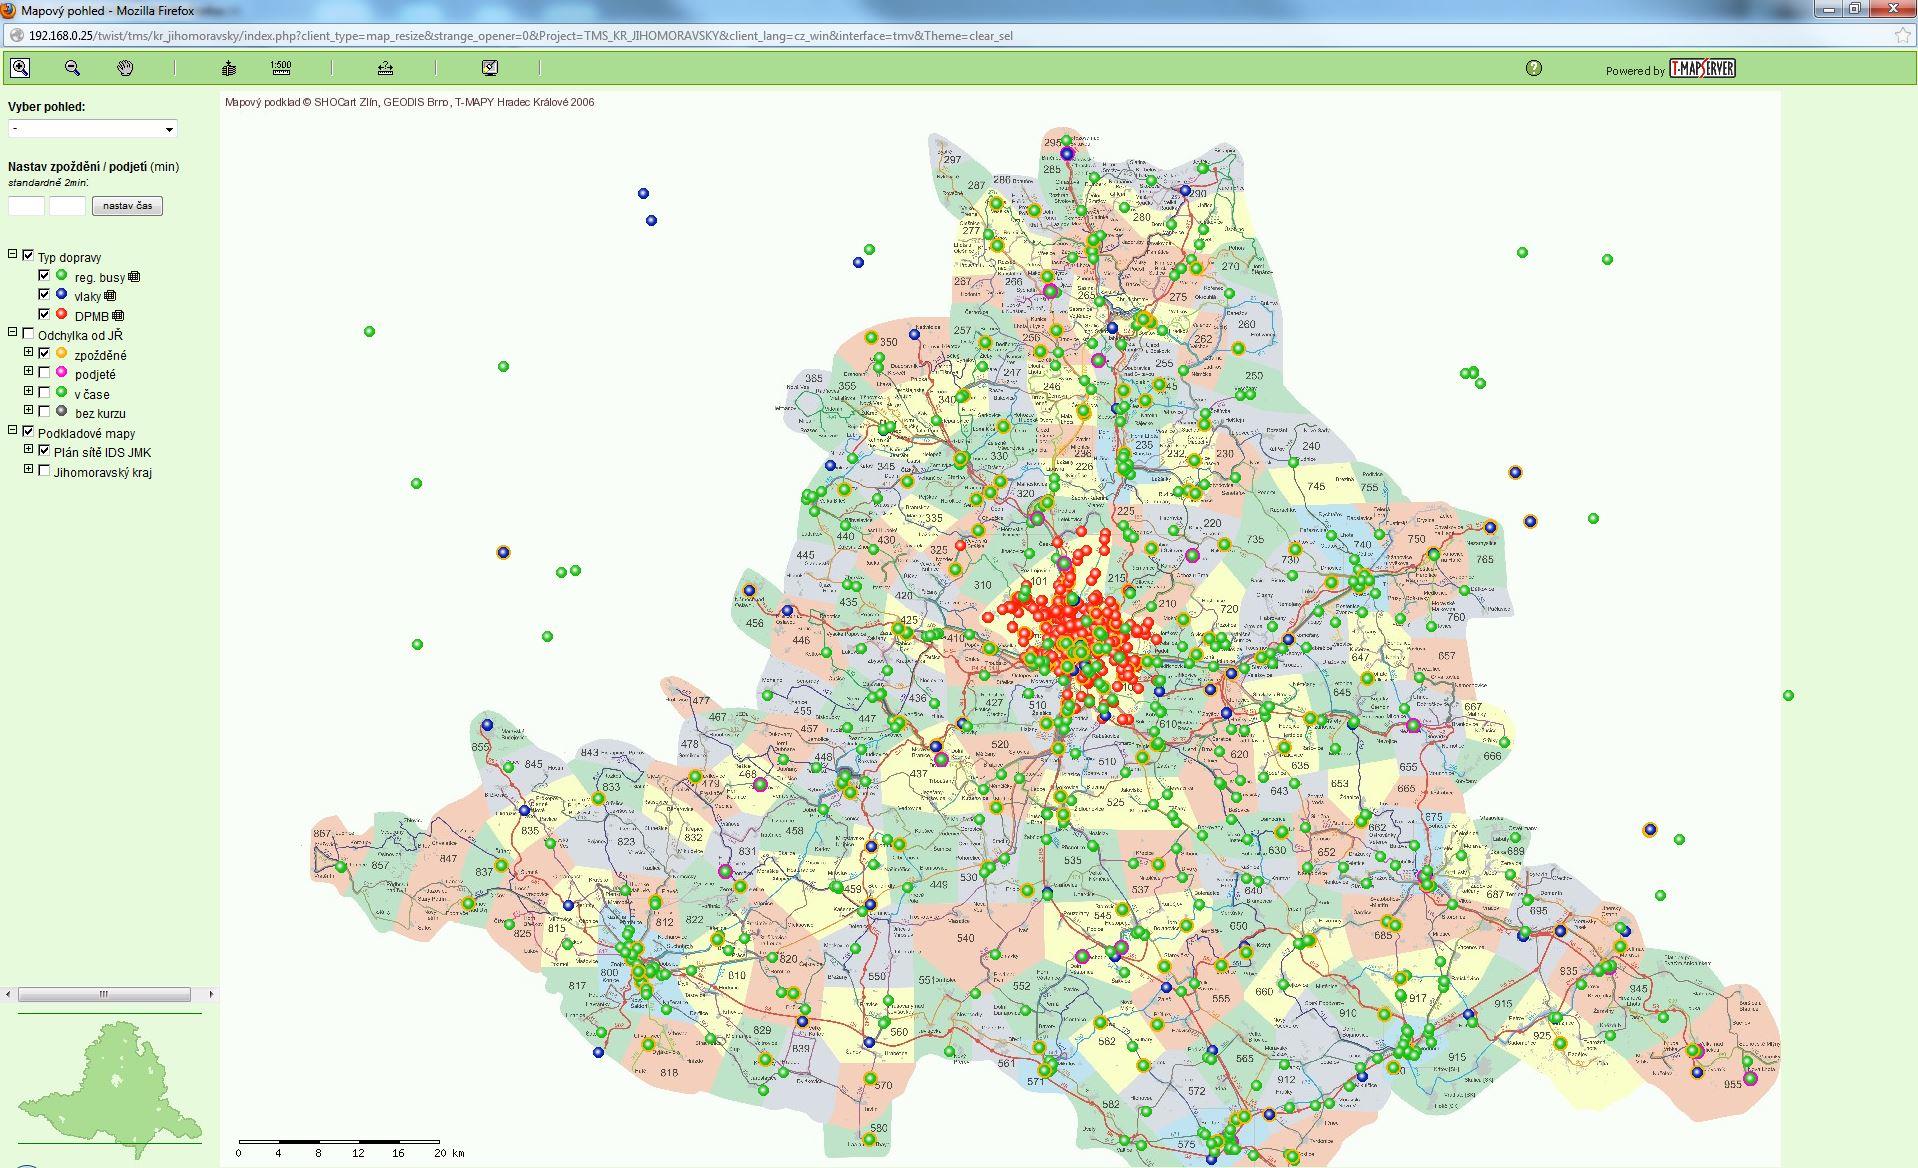
Task: Open the Vyber pohled dropdown
Action: pos(93,128)
